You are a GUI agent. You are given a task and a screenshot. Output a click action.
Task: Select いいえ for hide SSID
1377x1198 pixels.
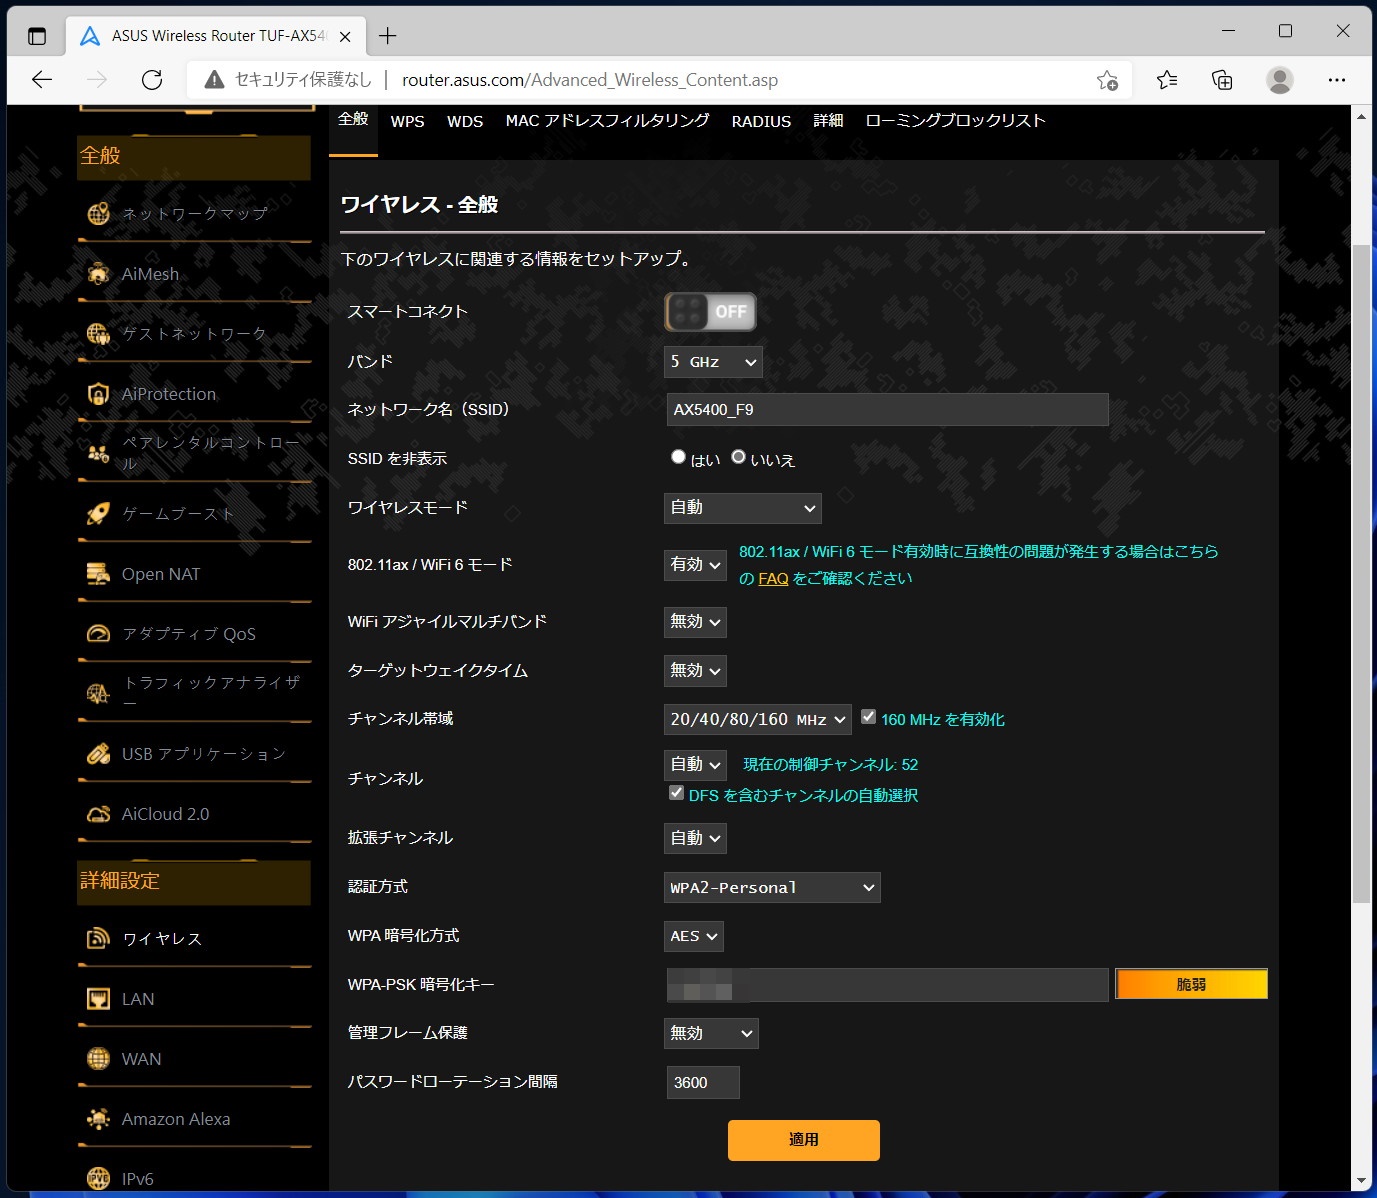pos(738,457)
